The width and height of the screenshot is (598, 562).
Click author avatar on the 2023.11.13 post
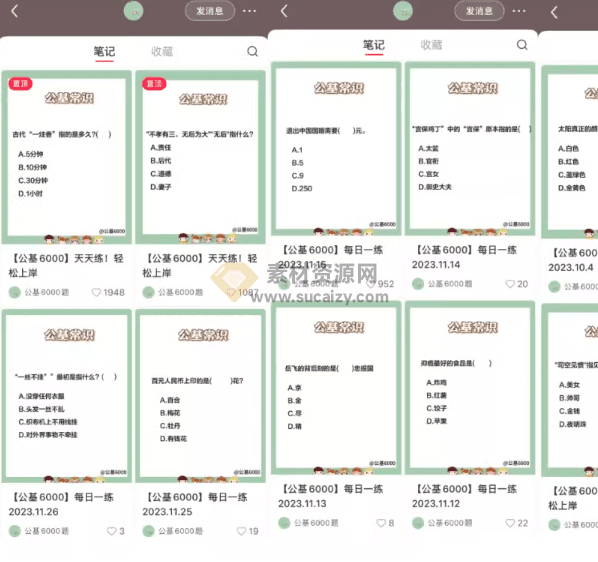point(284,523)
